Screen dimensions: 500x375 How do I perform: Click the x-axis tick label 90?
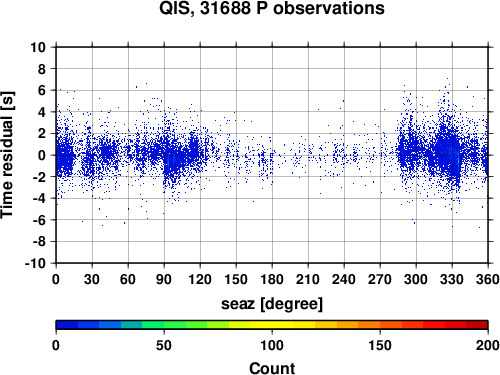(164, 279)
